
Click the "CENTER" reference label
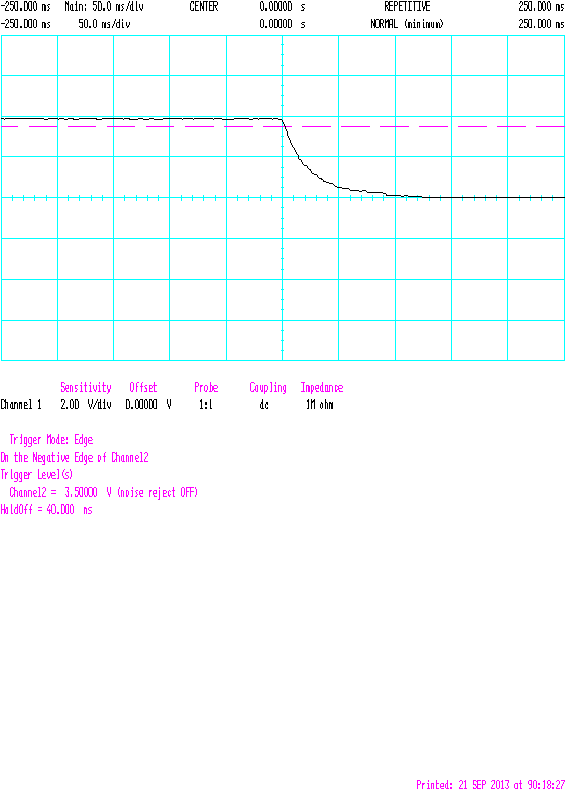[x=204, y=7]
